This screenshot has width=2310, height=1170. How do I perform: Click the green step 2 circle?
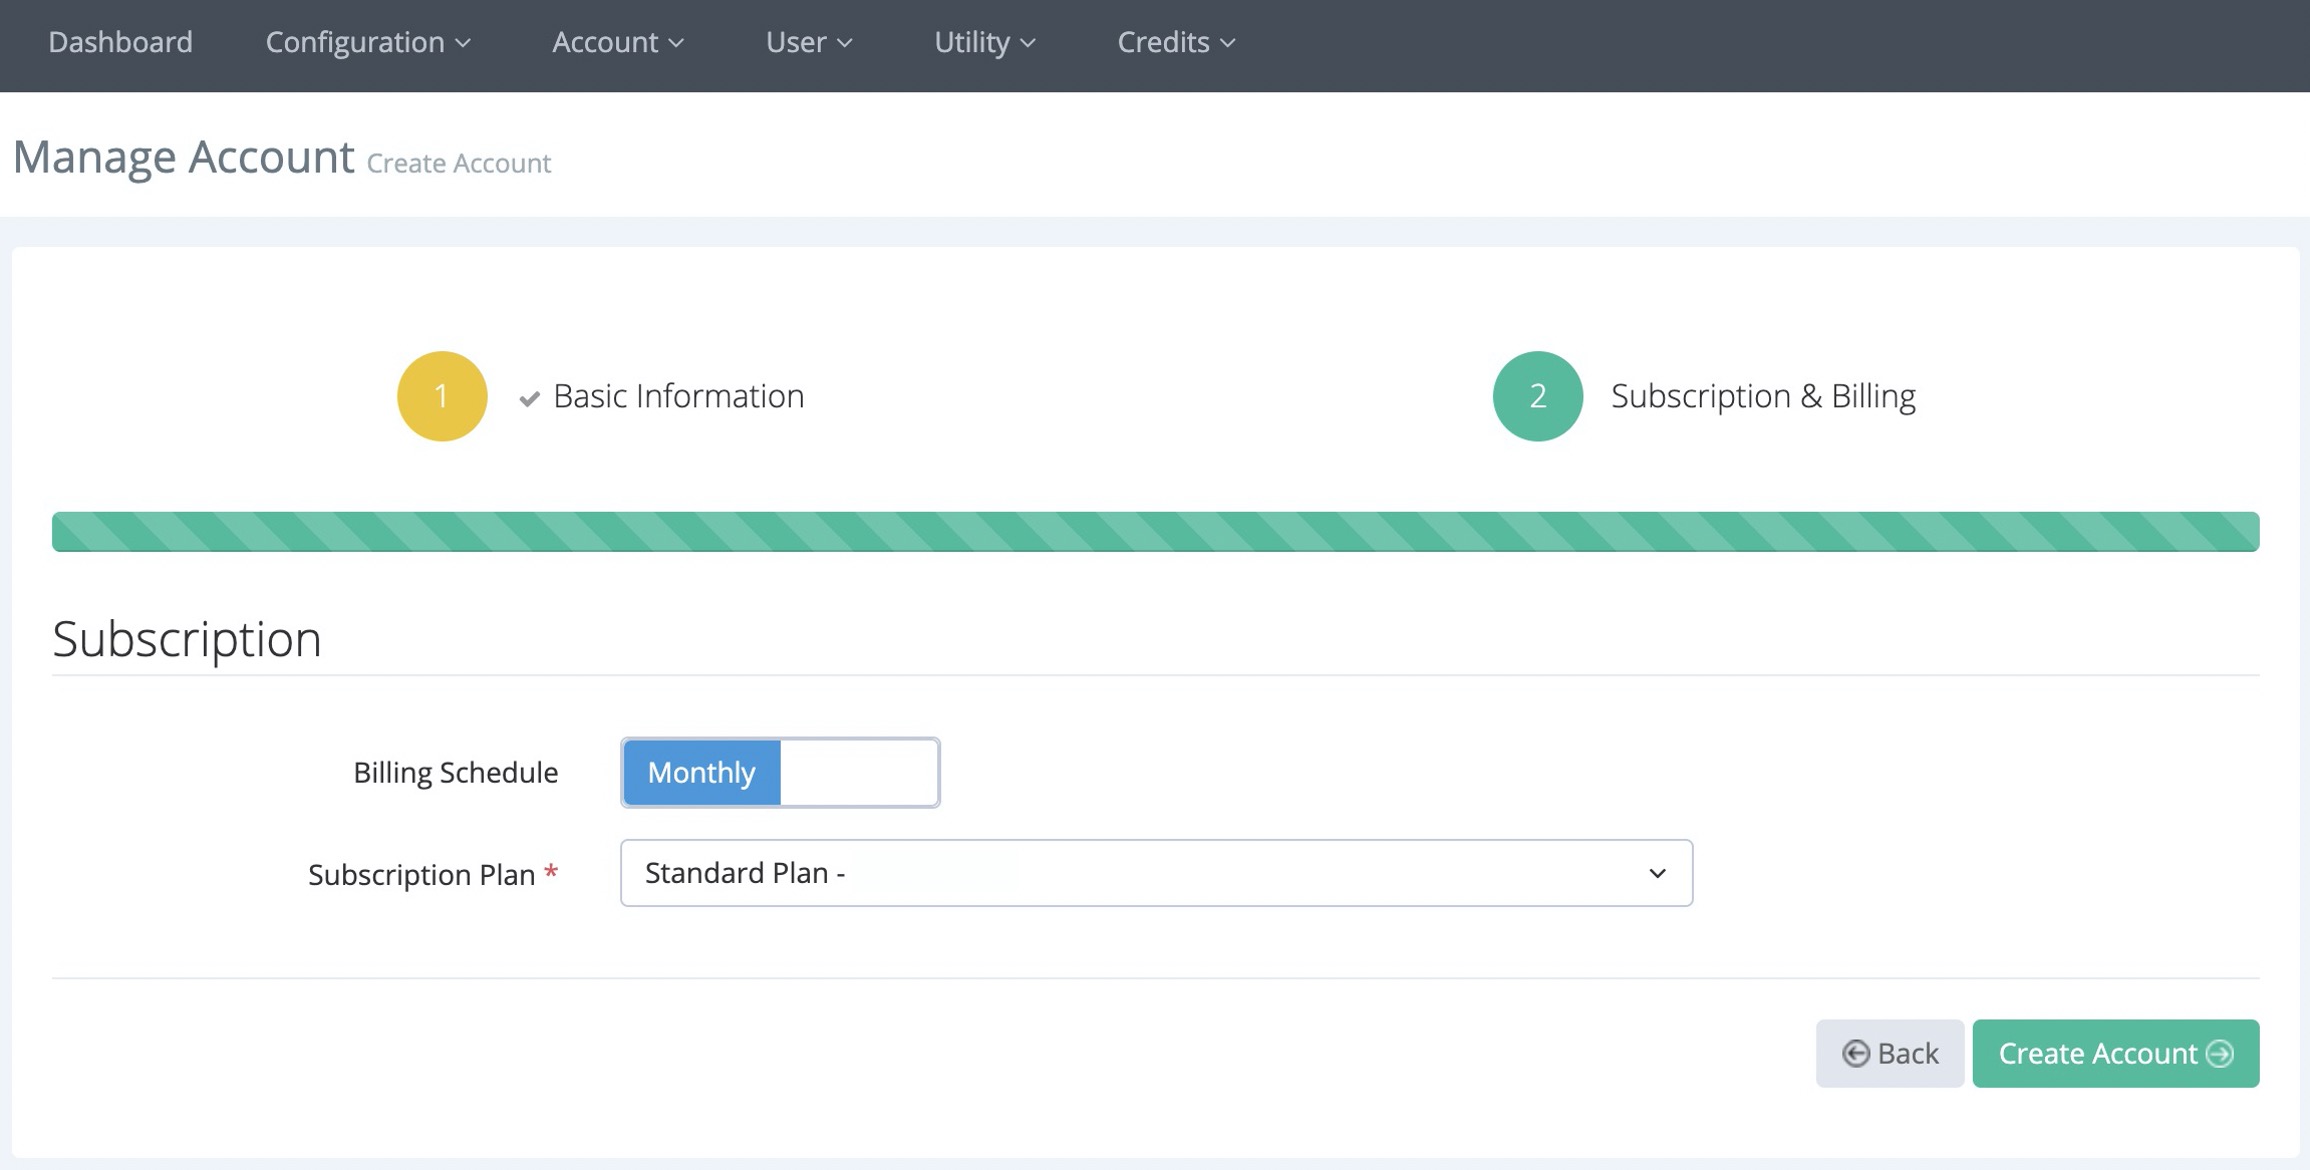pyautogui.click(x=1537, y=396)
